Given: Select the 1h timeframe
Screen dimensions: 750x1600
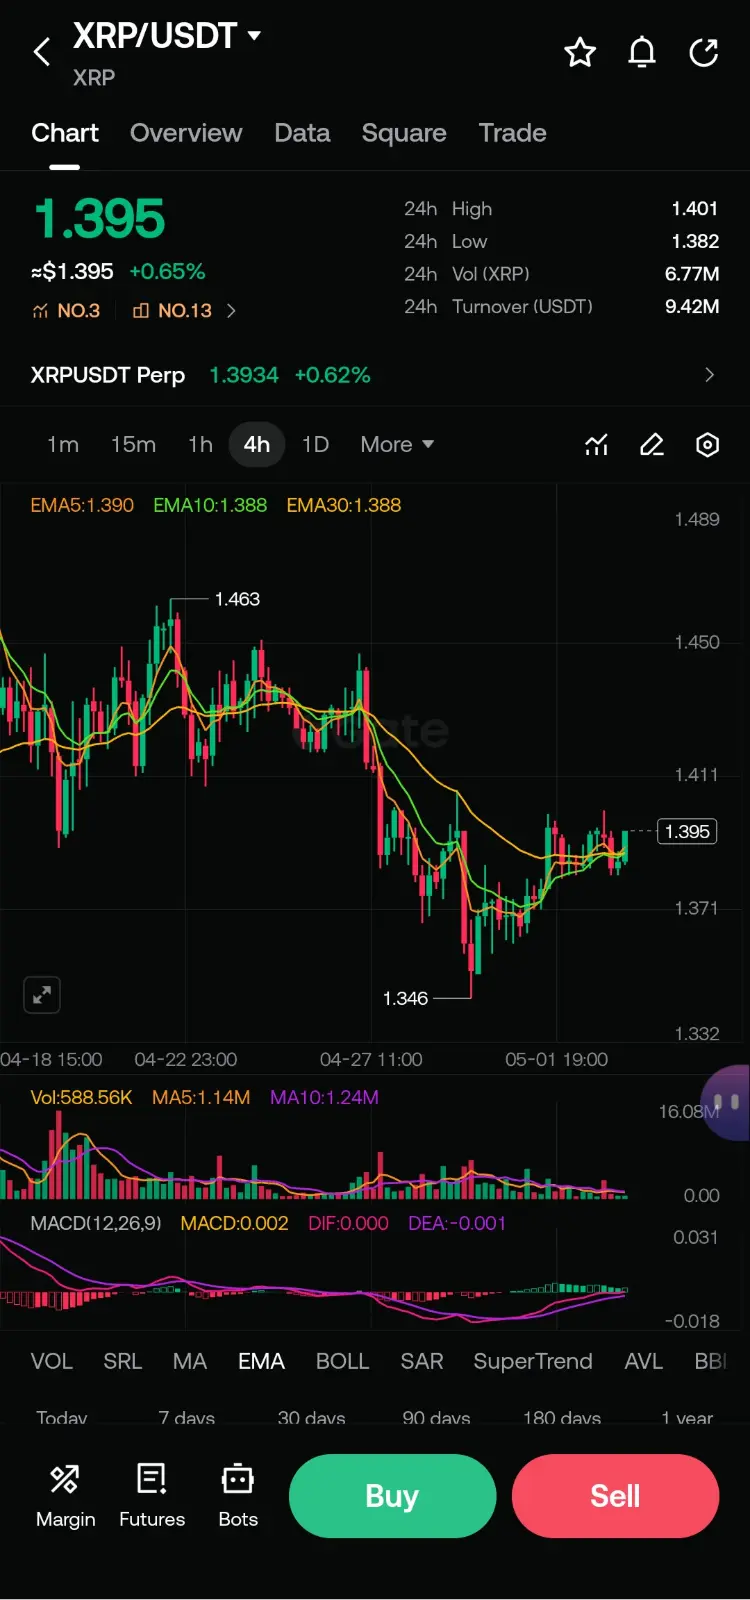Looking at the screenshot, I should click(x=200, y=445).
